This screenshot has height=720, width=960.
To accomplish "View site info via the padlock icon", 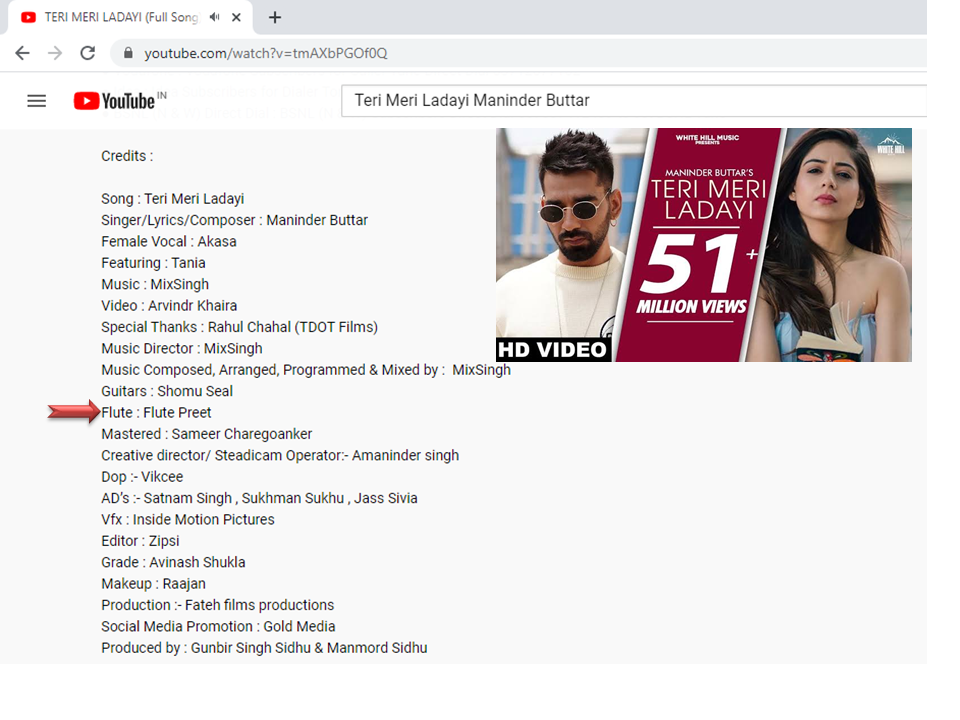I will tap(128, 53).
